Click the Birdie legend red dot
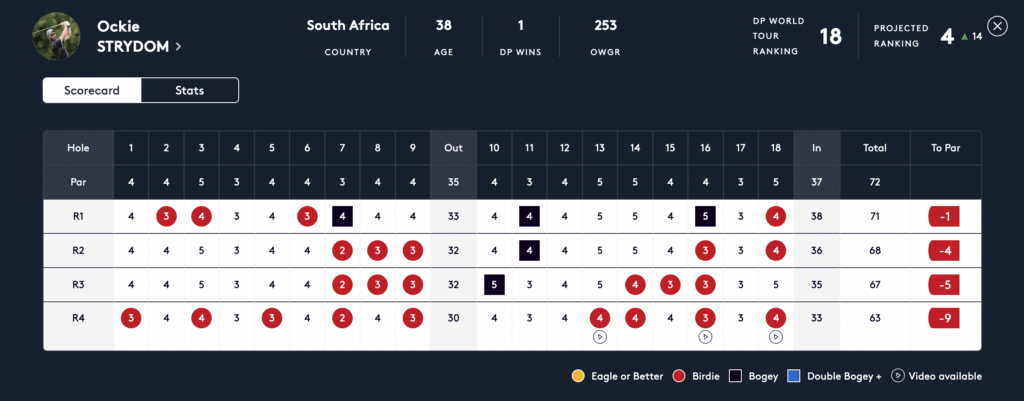 [x=679, y=376]
